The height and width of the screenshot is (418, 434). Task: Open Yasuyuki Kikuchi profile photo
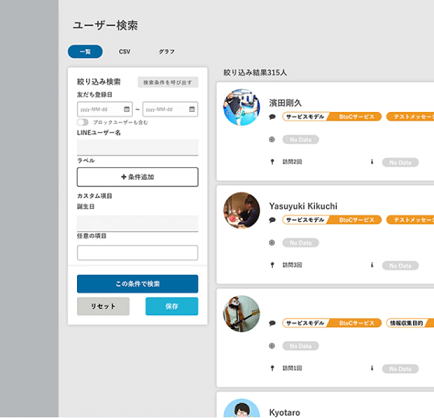click(242, 210)
